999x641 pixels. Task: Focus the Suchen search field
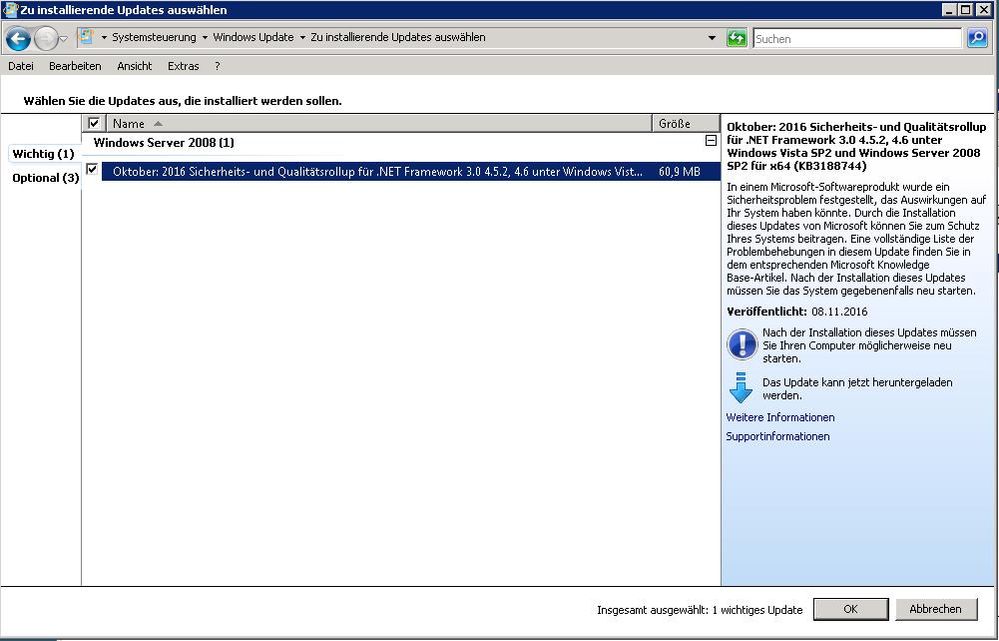[857, 38]
